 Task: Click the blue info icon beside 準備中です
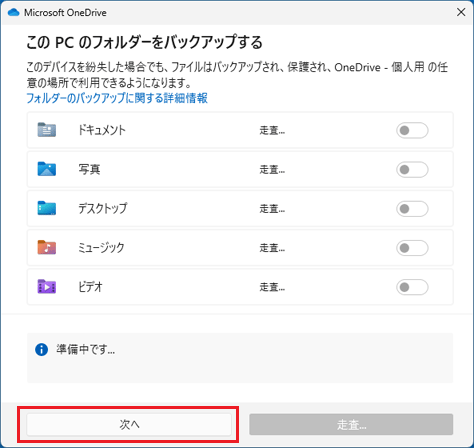[x=41, y=350]
